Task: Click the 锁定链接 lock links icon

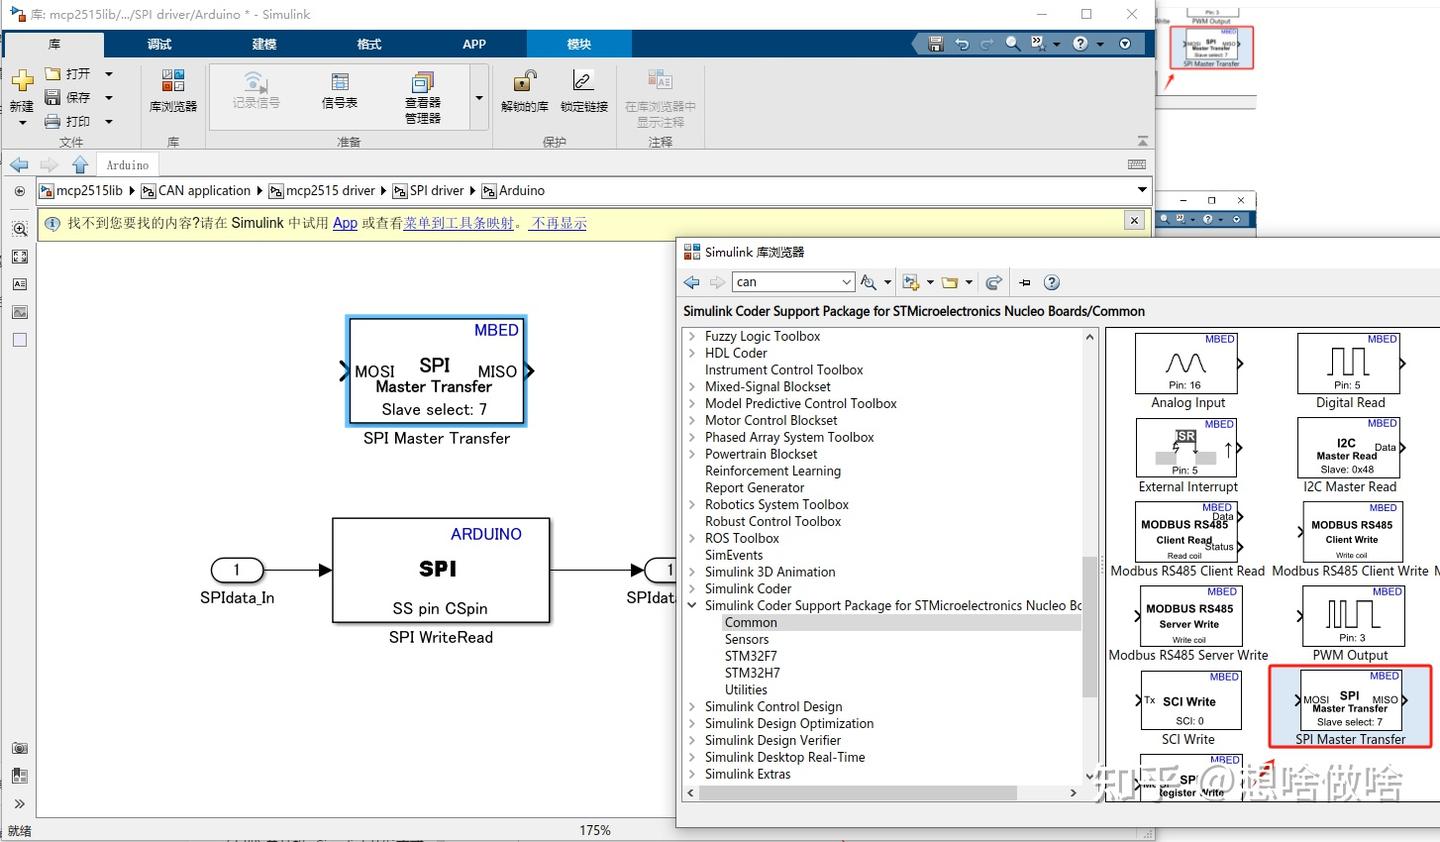Action: (583, 81)
